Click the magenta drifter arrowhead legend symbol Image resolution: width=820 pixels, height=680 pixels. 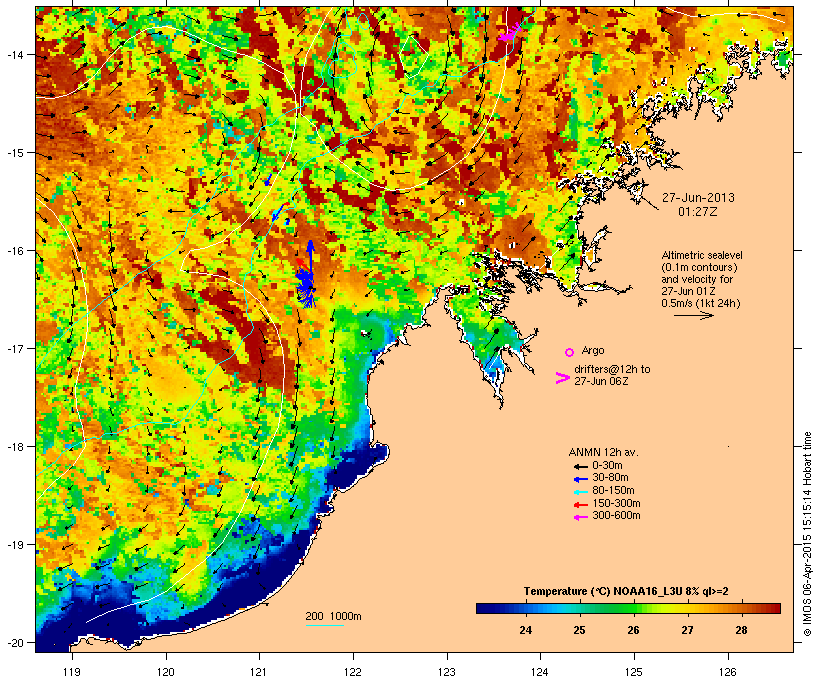coord(562,378)
